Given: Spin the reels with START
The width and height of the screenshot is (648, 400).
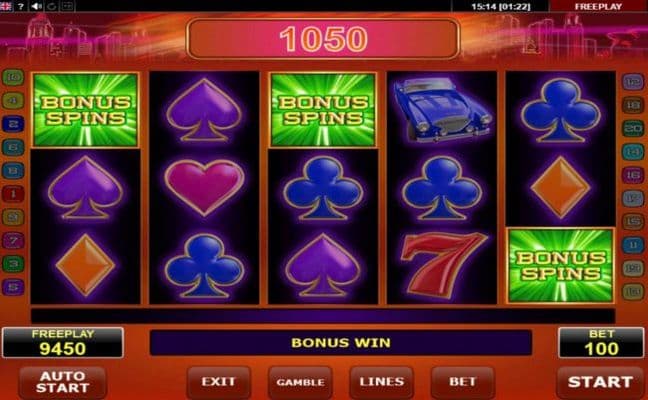Looking at the screenshot, I should pos(600,382).
